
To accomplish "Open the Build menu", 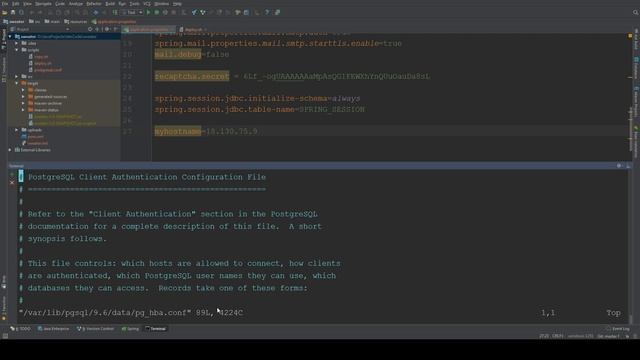I will [110, 4].
